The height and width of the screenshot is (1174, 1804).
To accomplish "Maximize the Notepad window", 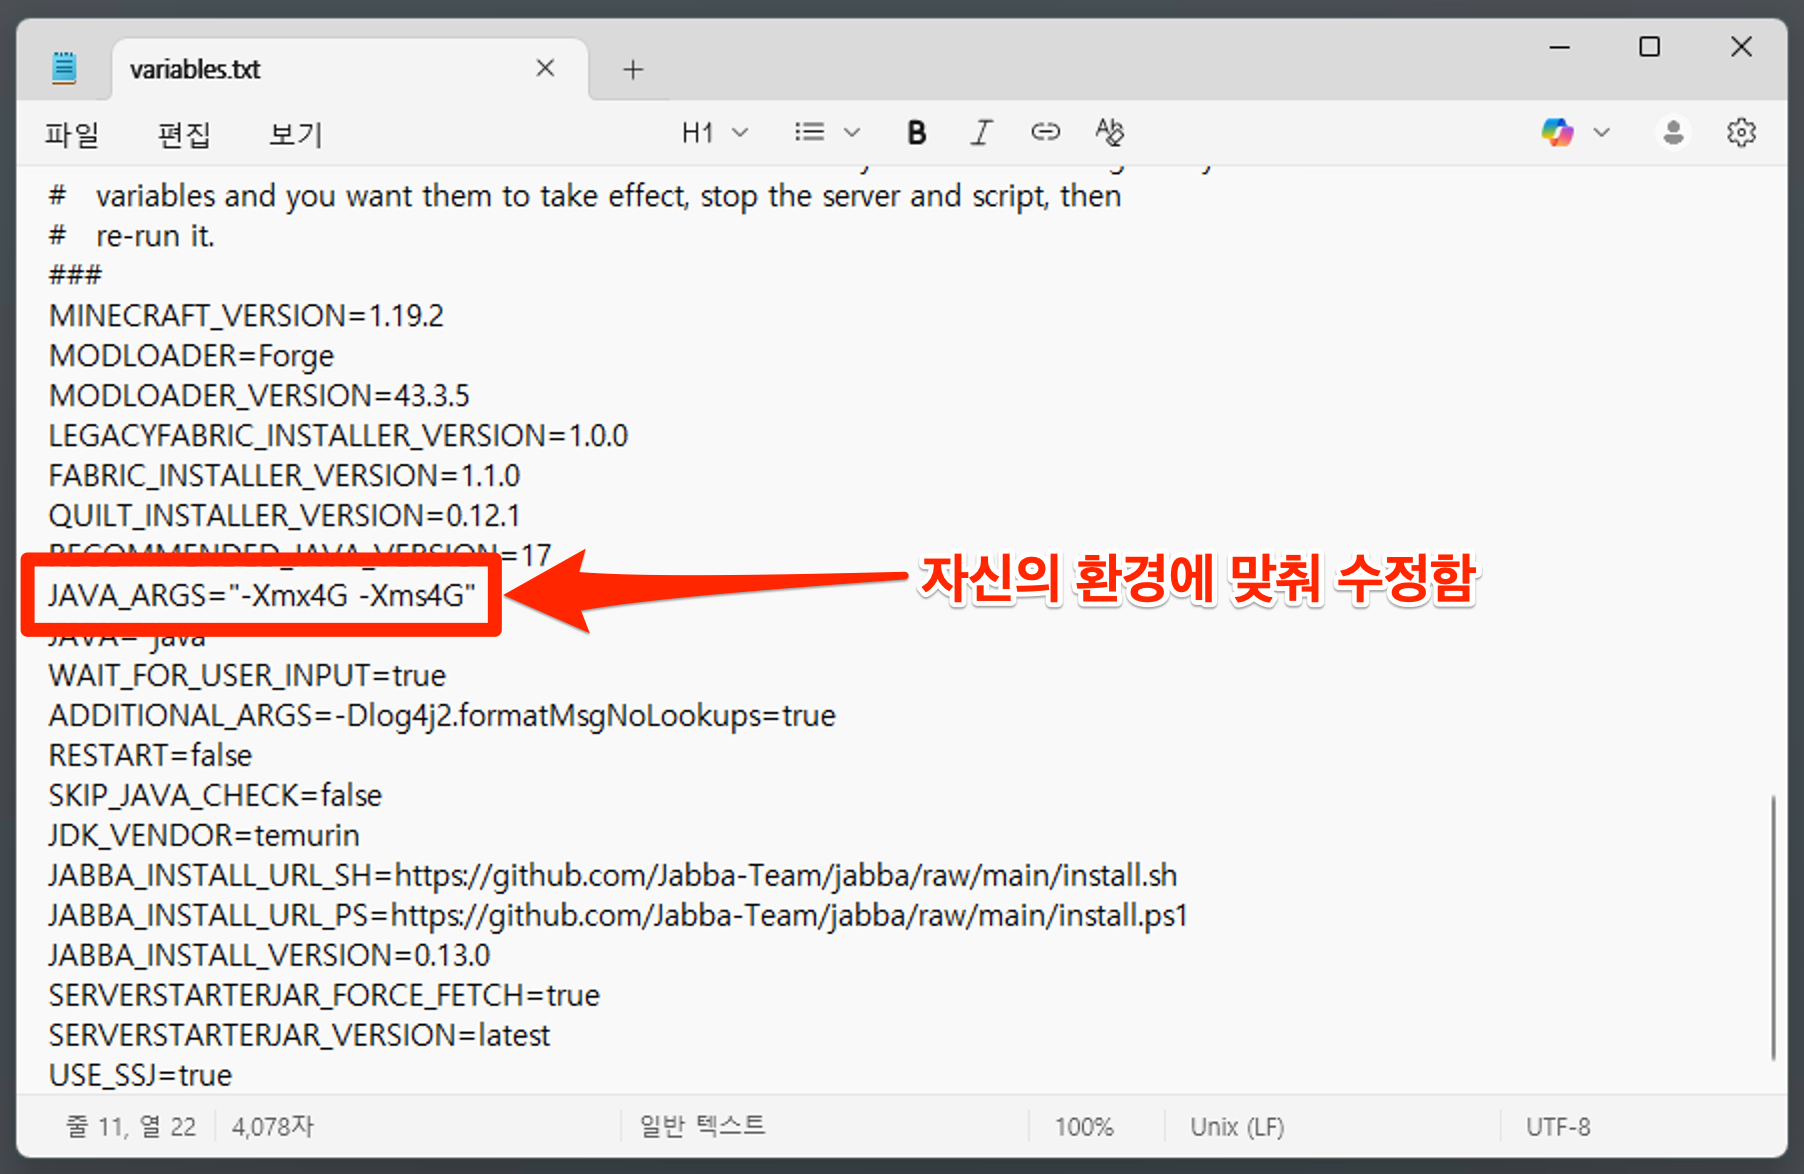I will coord(1650,47).
